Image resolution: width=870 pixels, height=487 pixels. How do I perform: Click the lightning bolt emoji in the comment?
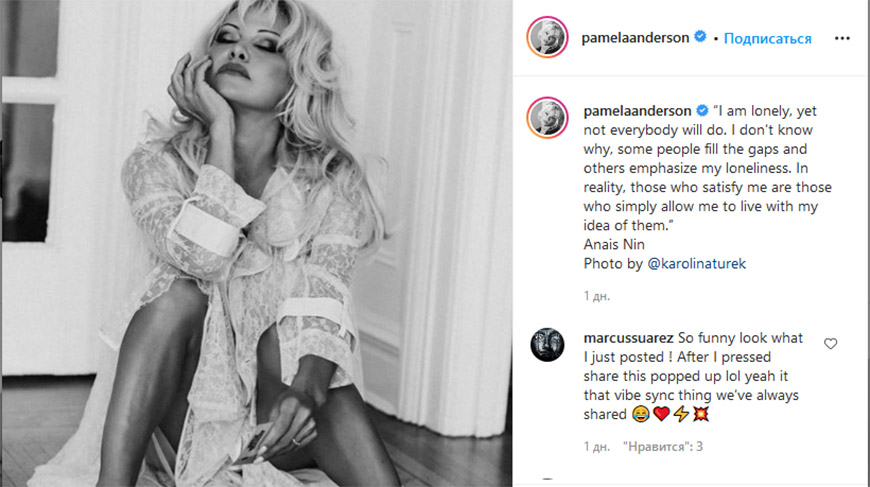[681, 414]
